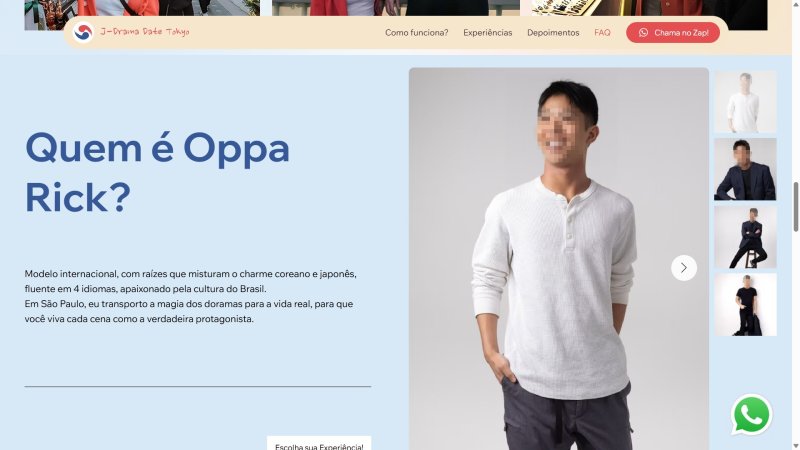Viewport: 800px width, 450px height.
Task: Click the Quem é Oppa Rick? heading
Action: 157,172
